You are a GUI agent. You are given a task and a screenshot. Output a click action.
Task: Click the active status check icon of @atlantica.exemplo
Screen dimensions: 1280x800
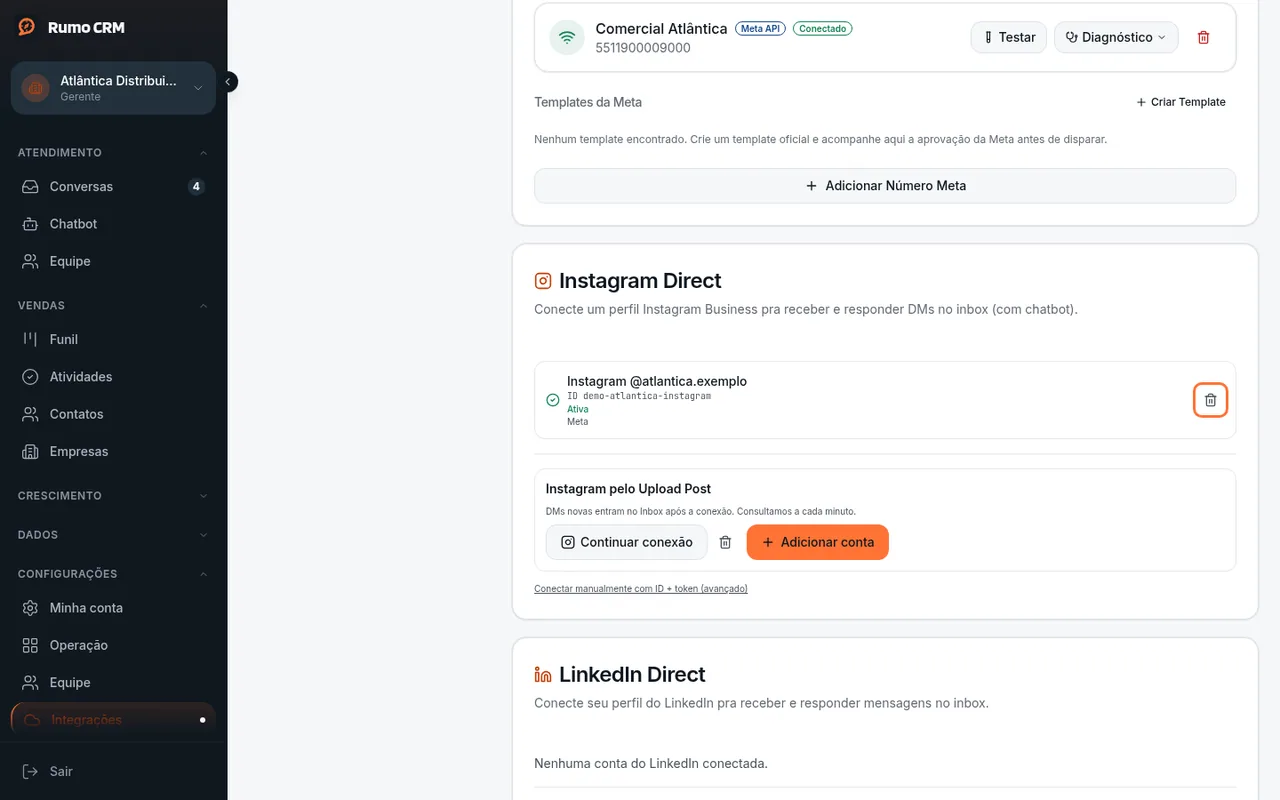(x=553, y=400)
